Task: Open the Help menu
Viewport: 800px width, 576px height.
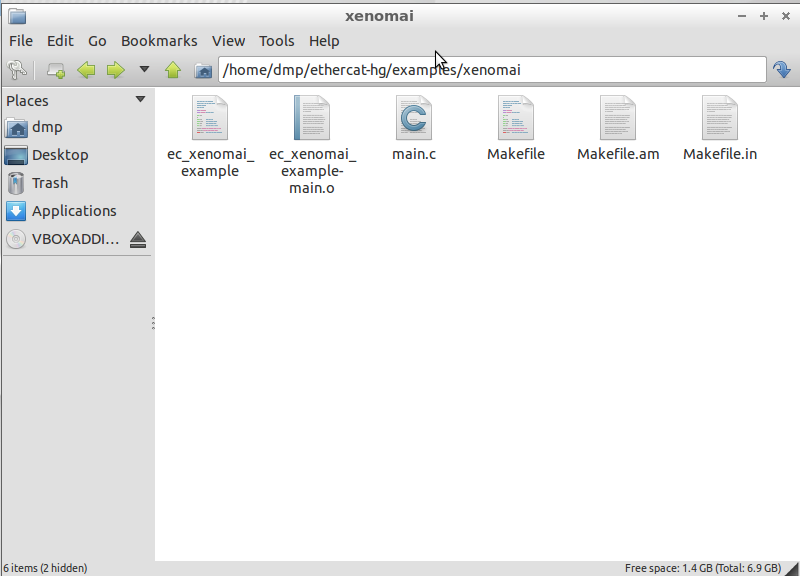Action: pyautogui.click(x=323, y=41)
